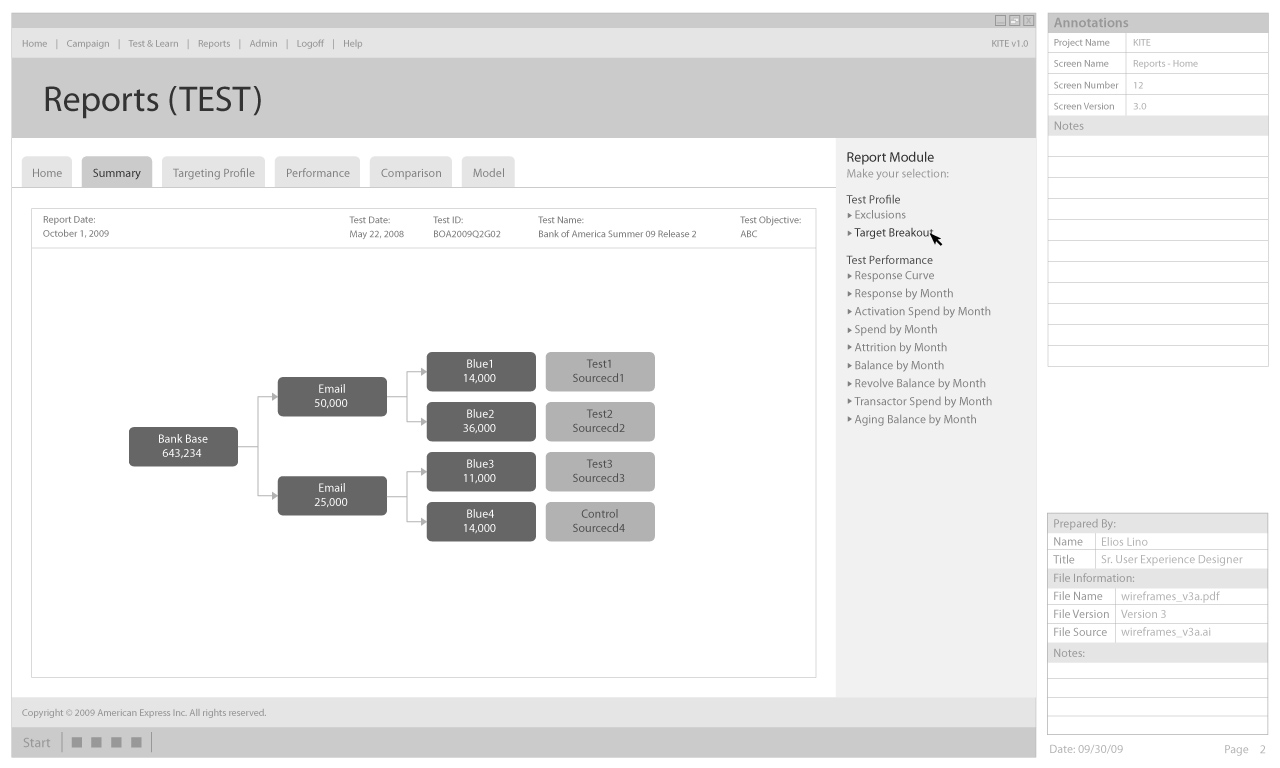Select the Control Sourcecd4 box
Screen dimensions: 1280x768
point(599,521)
